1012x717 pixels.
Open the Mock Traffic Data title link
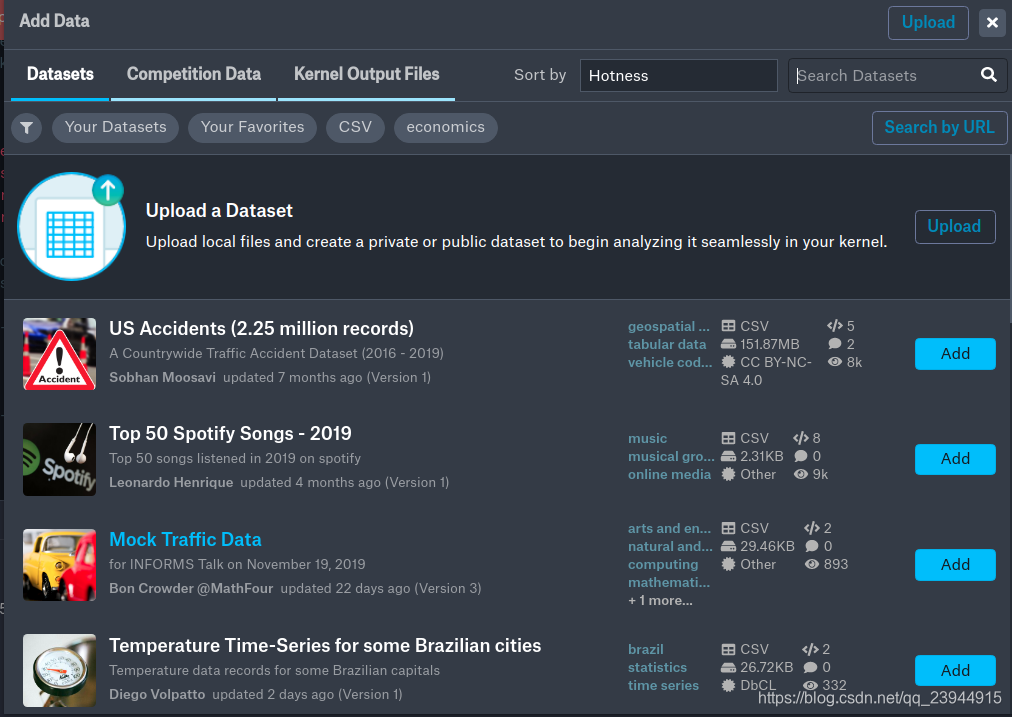[185, 539]
